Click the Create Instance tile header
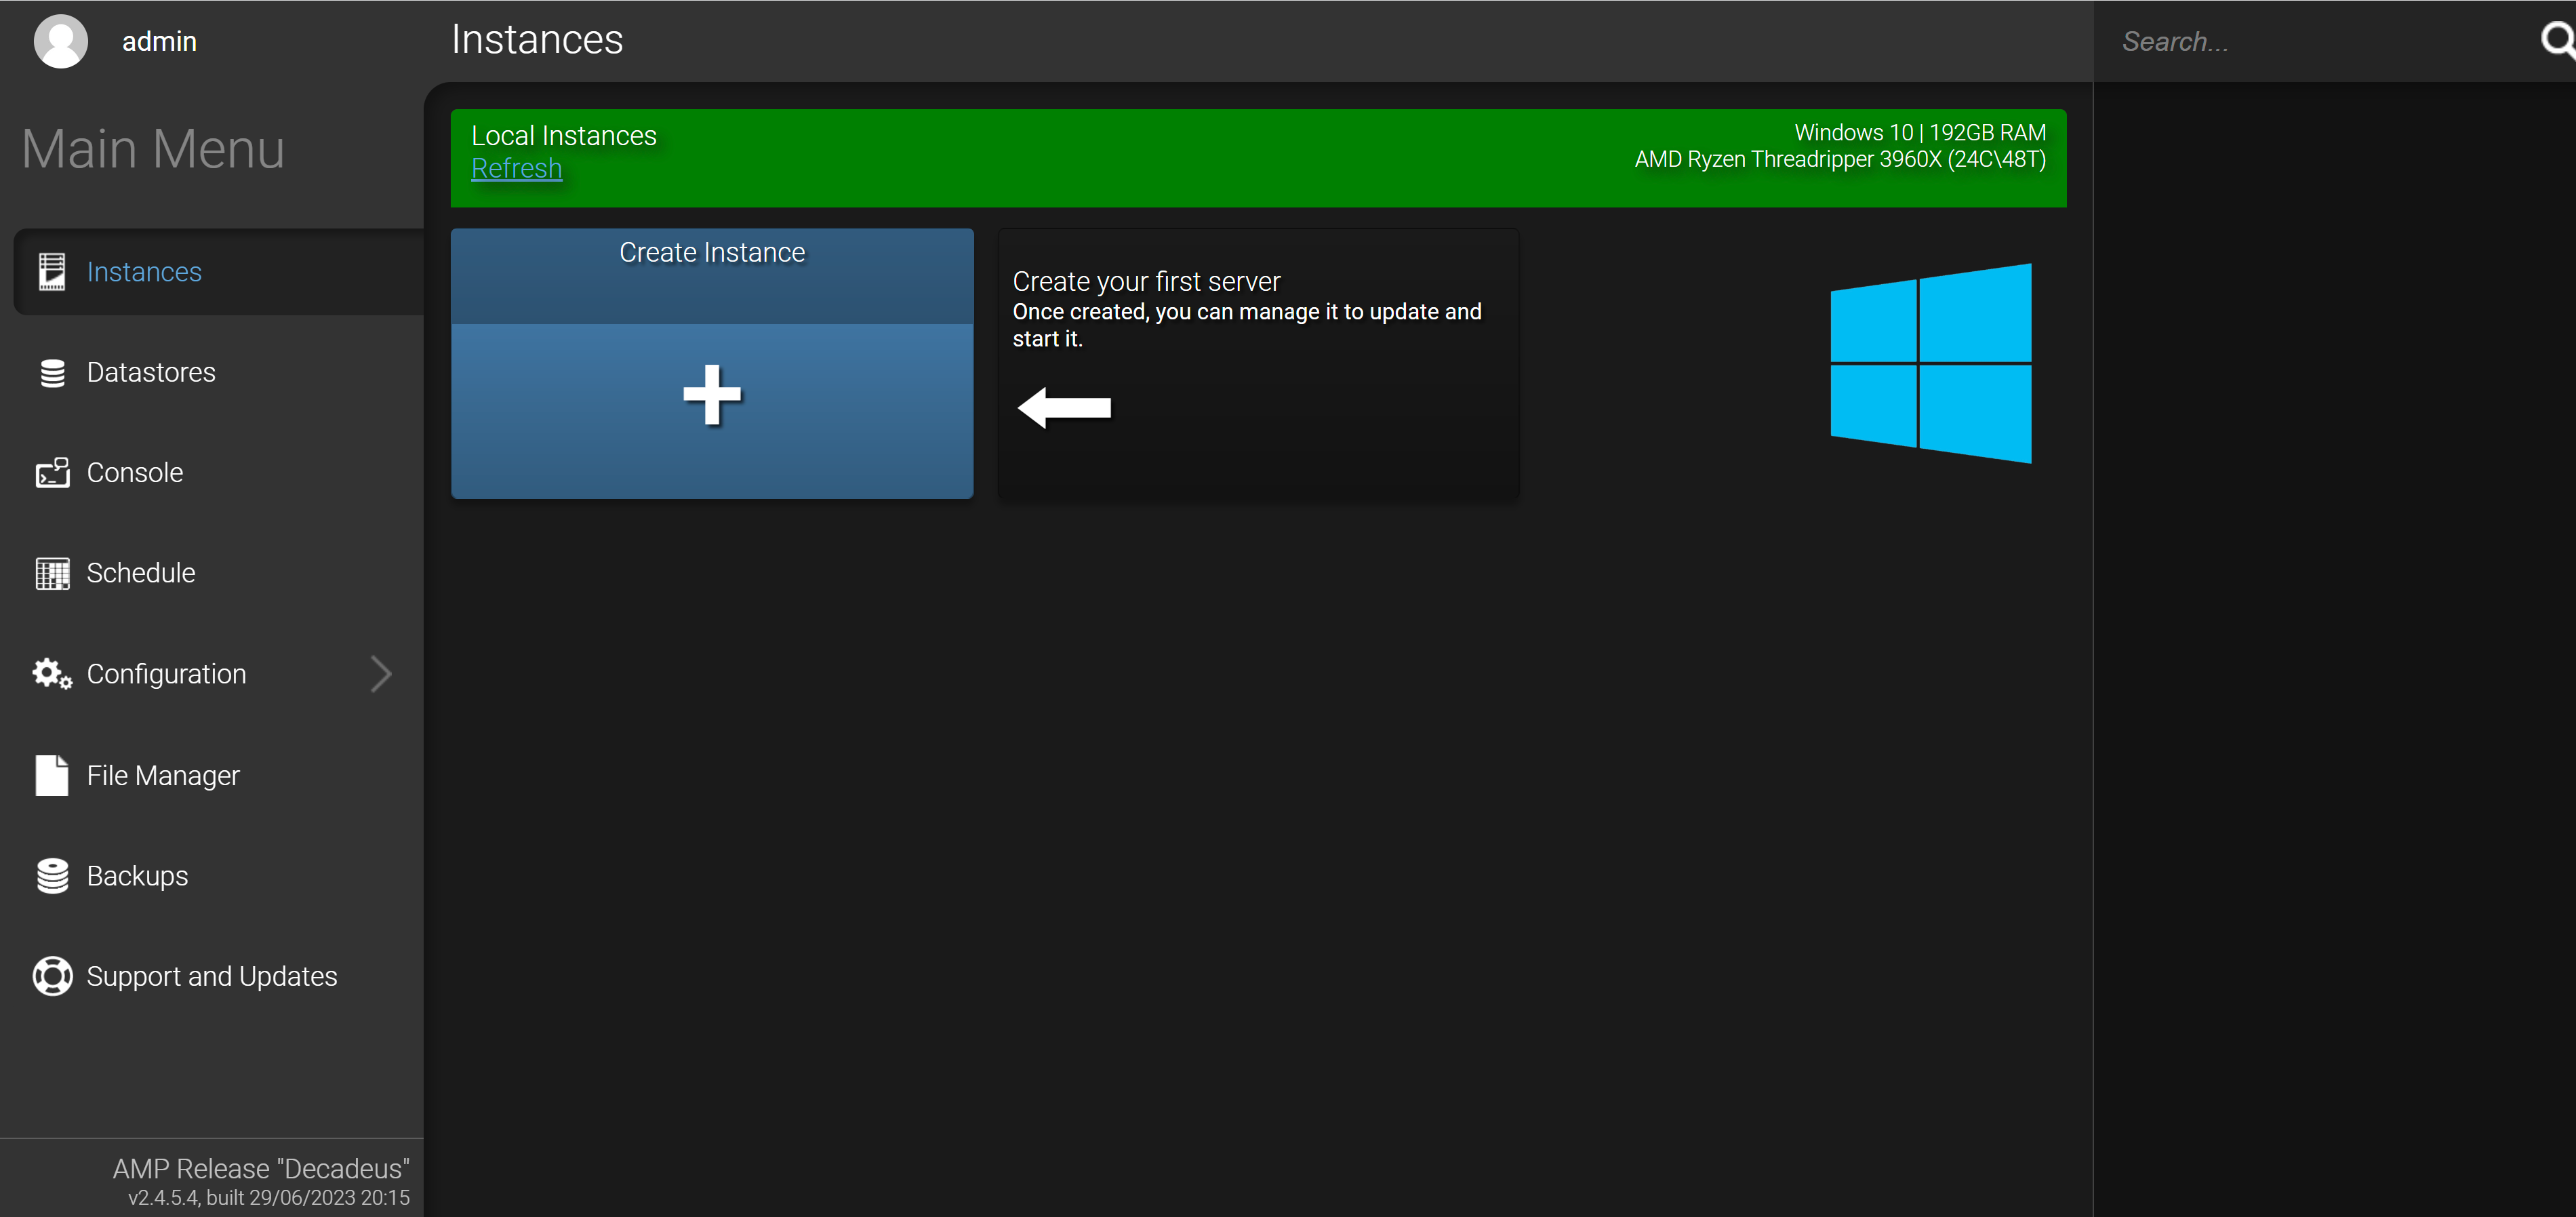The height and width of the screenshot is (1217, 2576). tap(712, 253)
